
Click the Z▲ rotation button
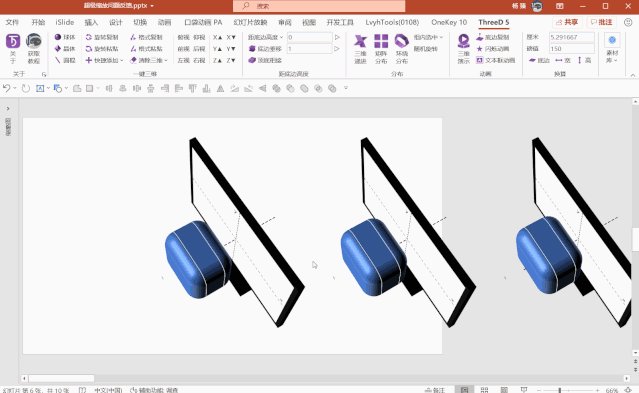218,60
